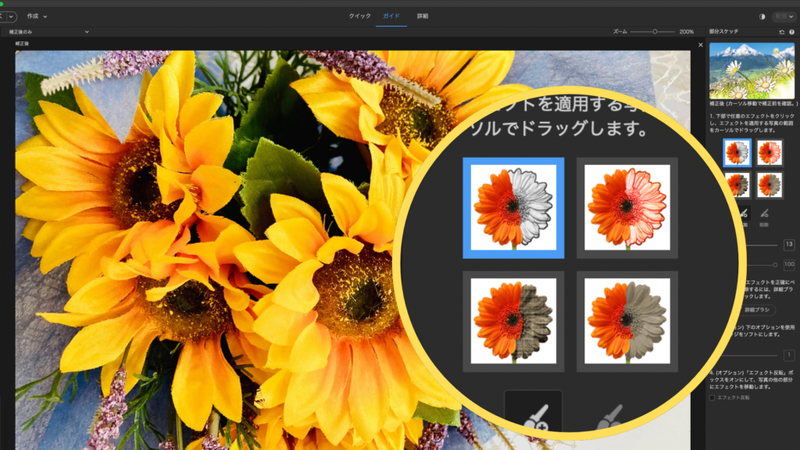Open the dropdown arrow beside the Open button
Viewport: 800px width, 450px height.
[11, 16]
